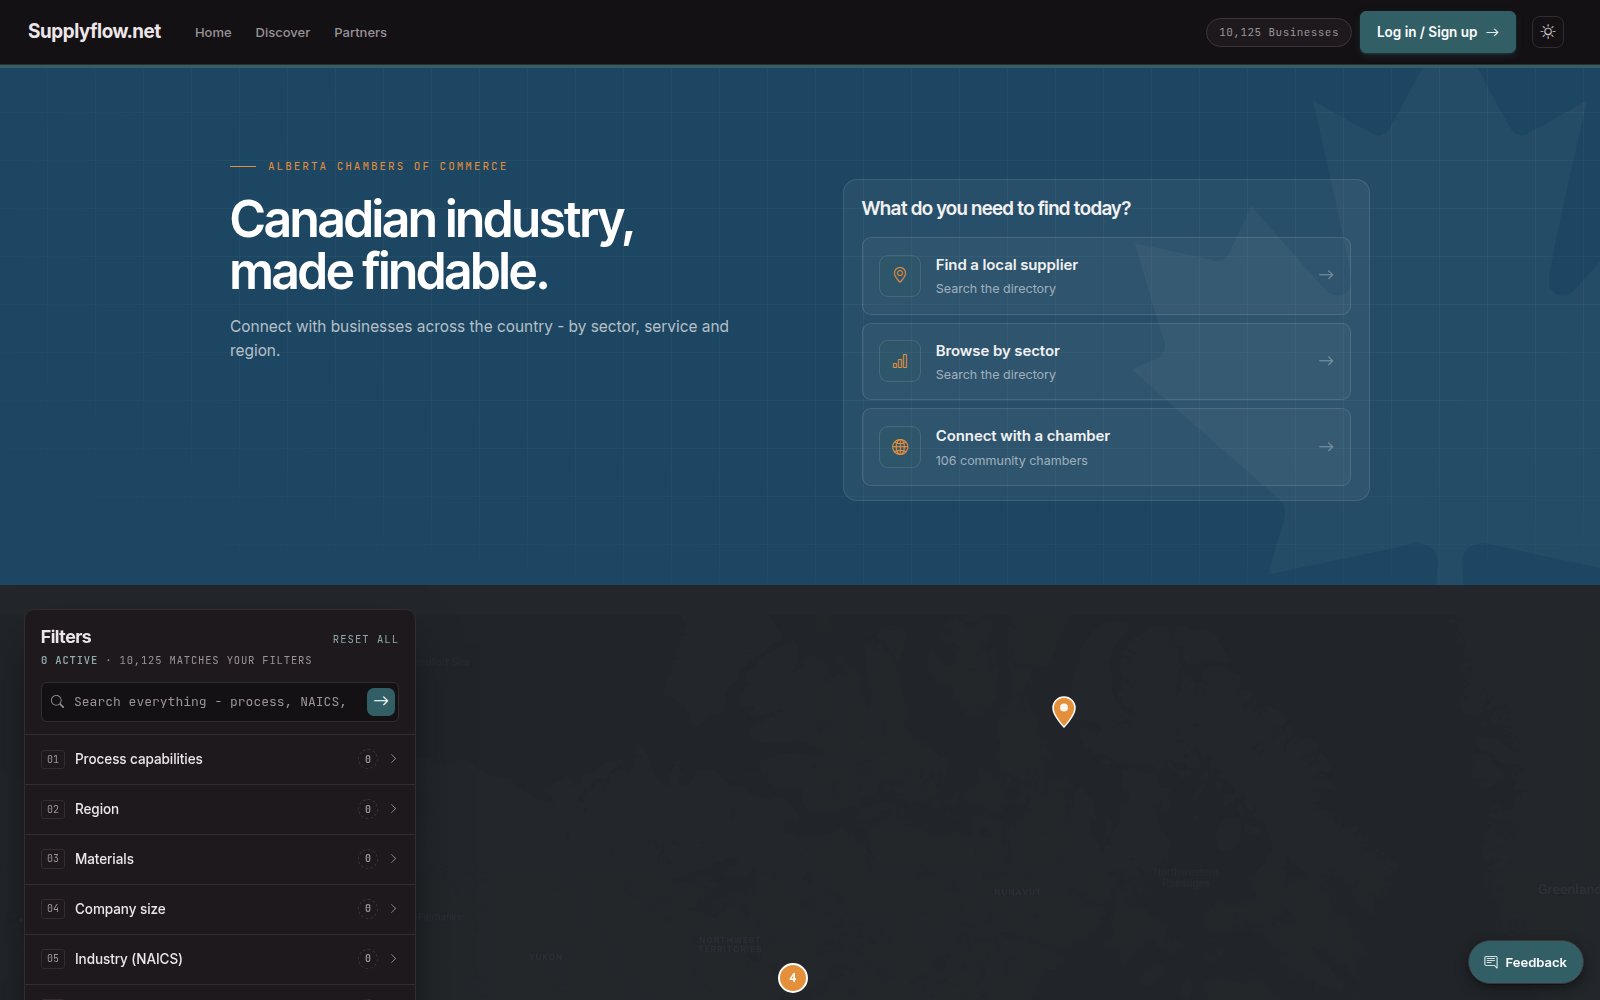Viewport: 1600px width, 1000px height.
Task: Click the arrow on Browse by sector card
Action: tap(1326, 361)
